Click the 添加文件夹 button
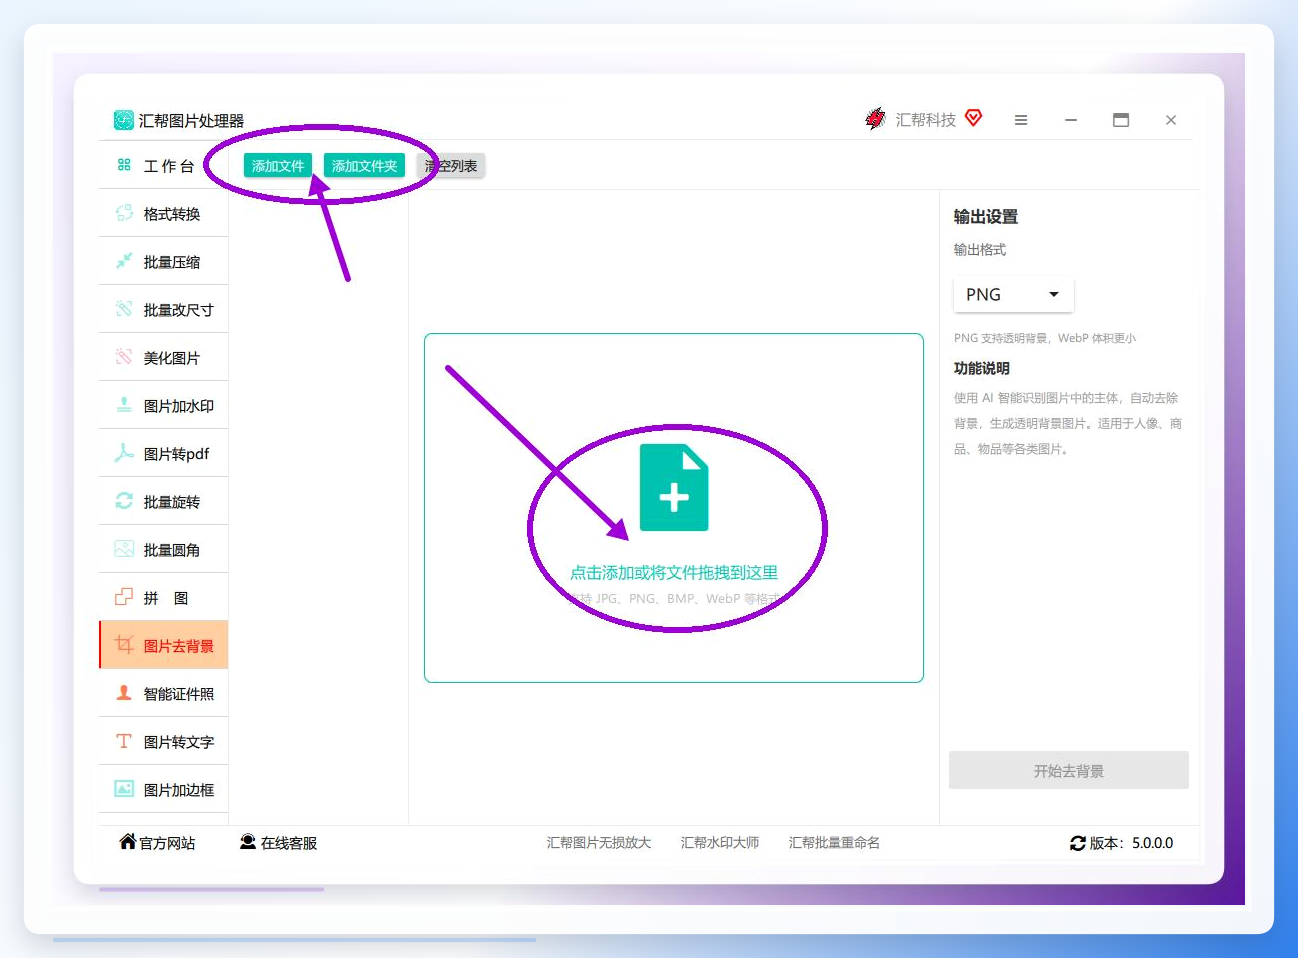 point(365,166)
